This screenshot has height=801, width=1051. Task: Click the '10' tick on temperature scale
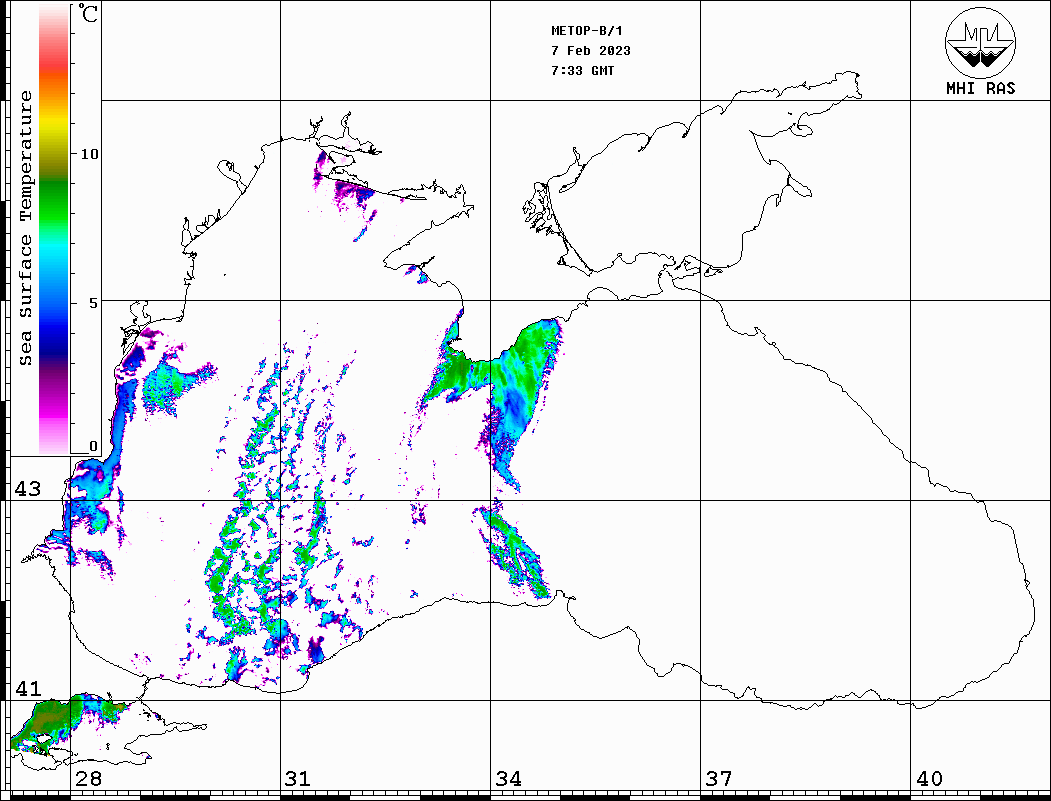[x=89, y=154]
